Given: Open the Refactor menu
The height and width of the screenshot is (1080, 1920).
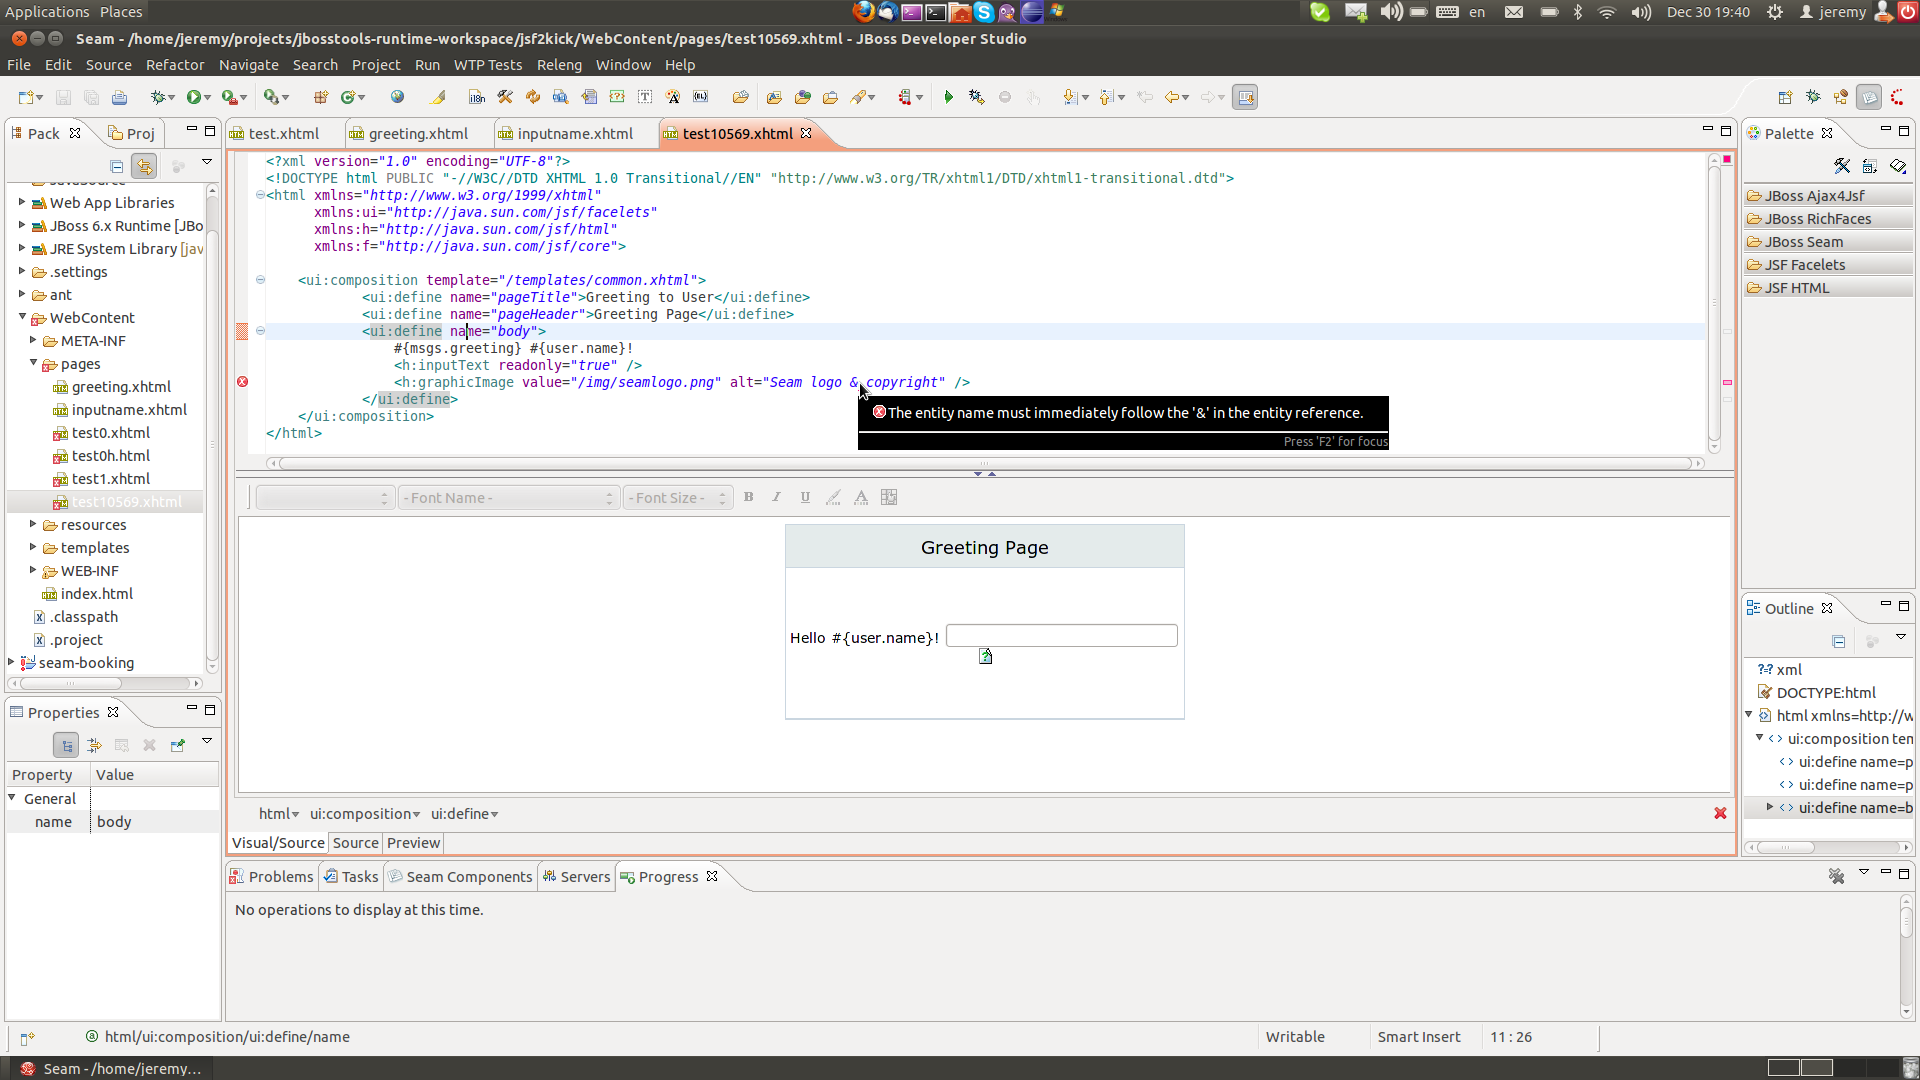Looking at the screenshot, I should coord(175,65).
